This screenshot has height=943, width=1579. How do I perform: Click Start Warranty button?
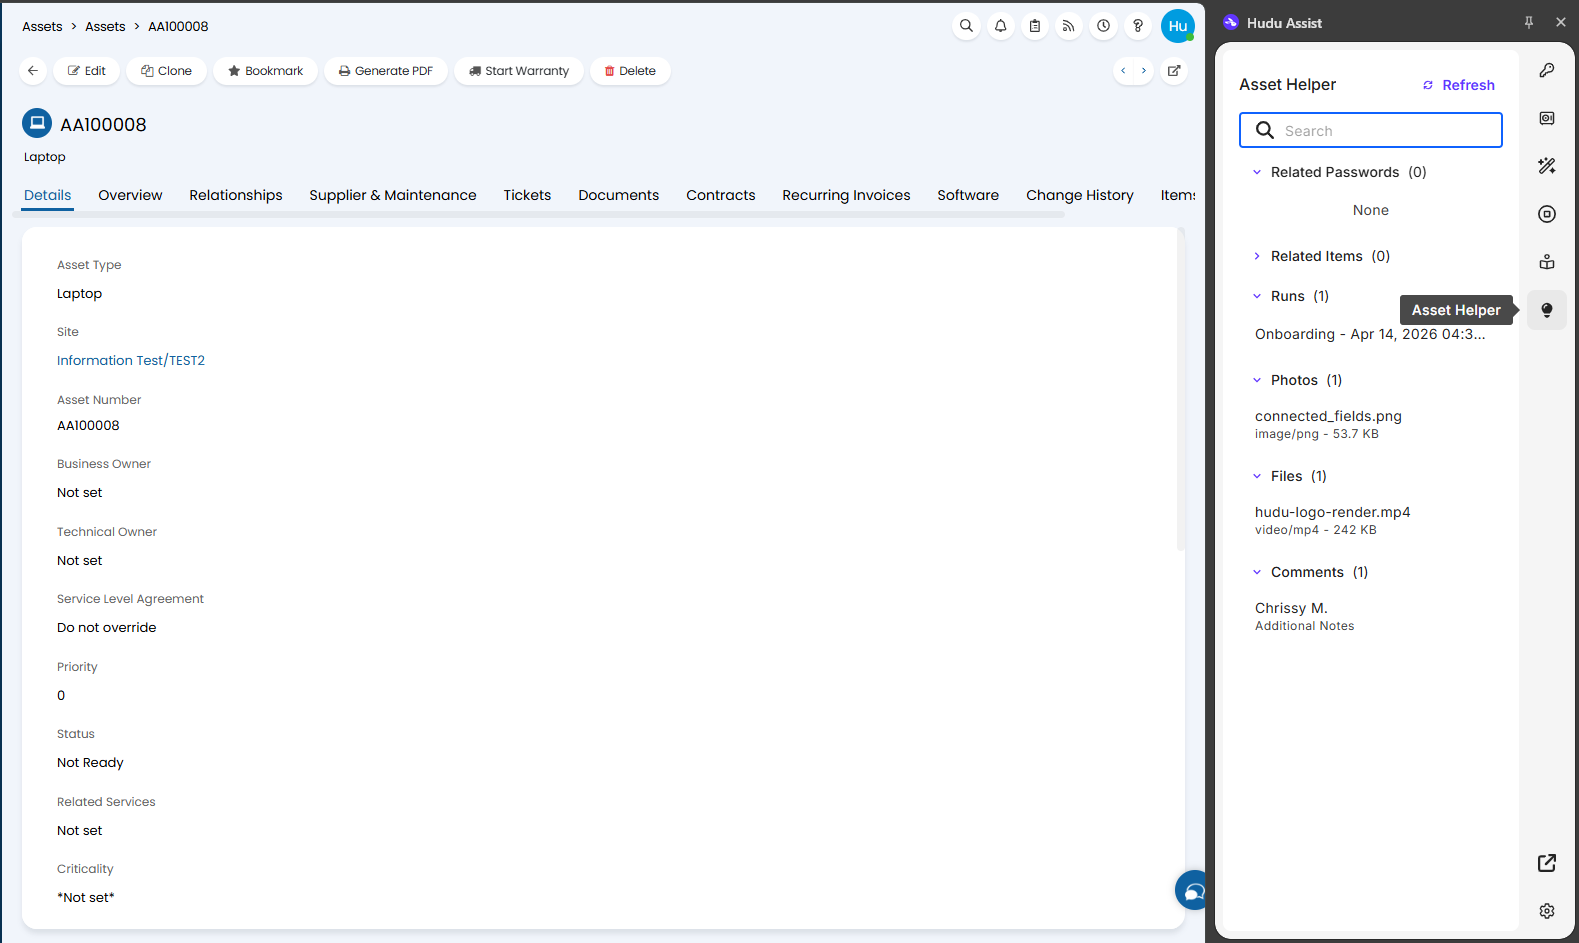(519, 71)
